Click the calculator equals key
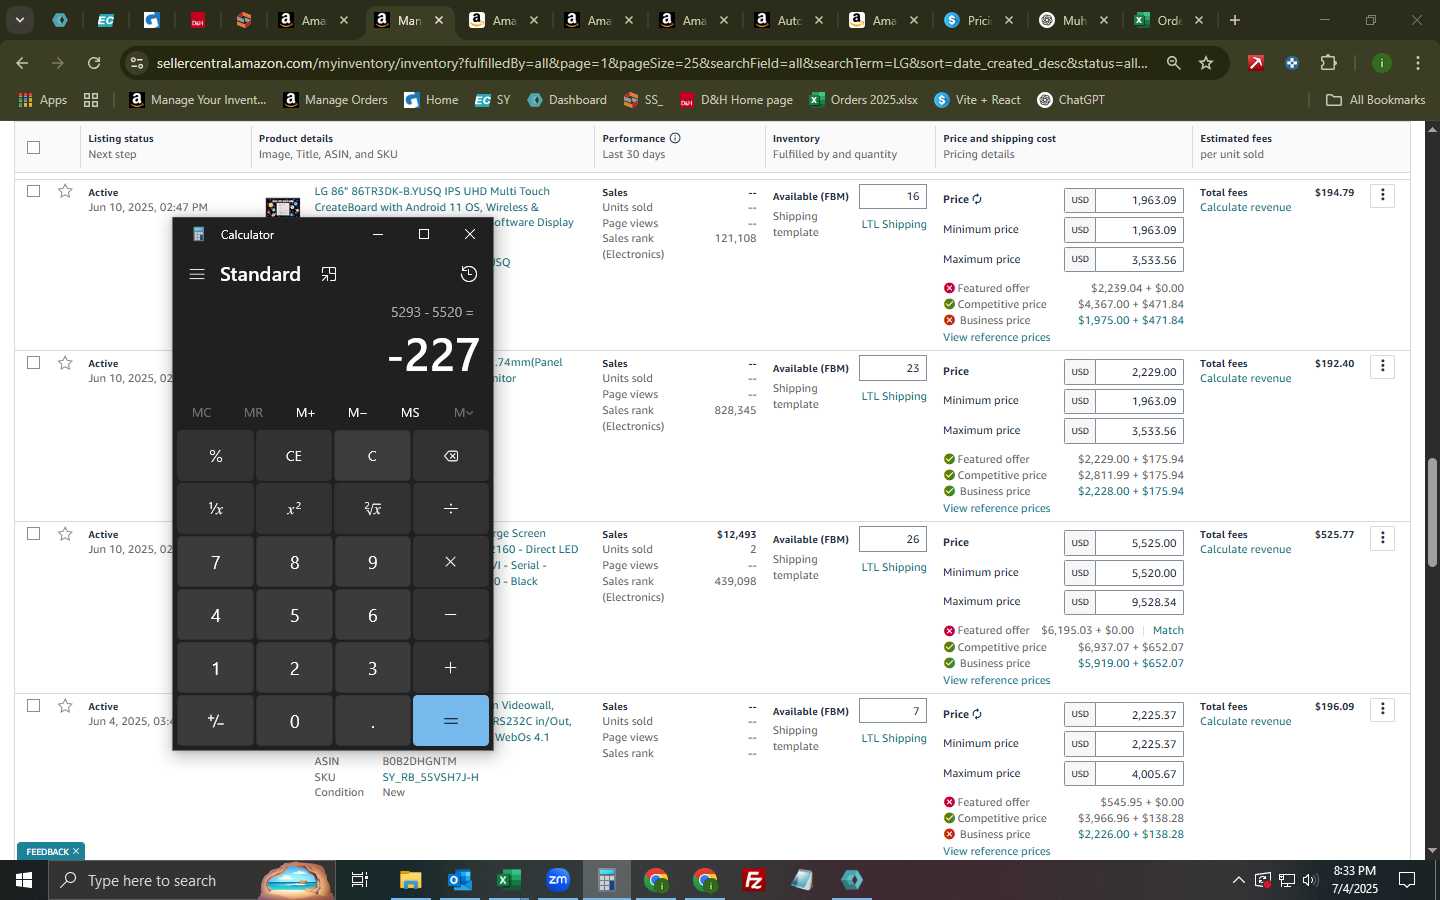Viewport: 1440px width, 900px height. click(451, 721)
